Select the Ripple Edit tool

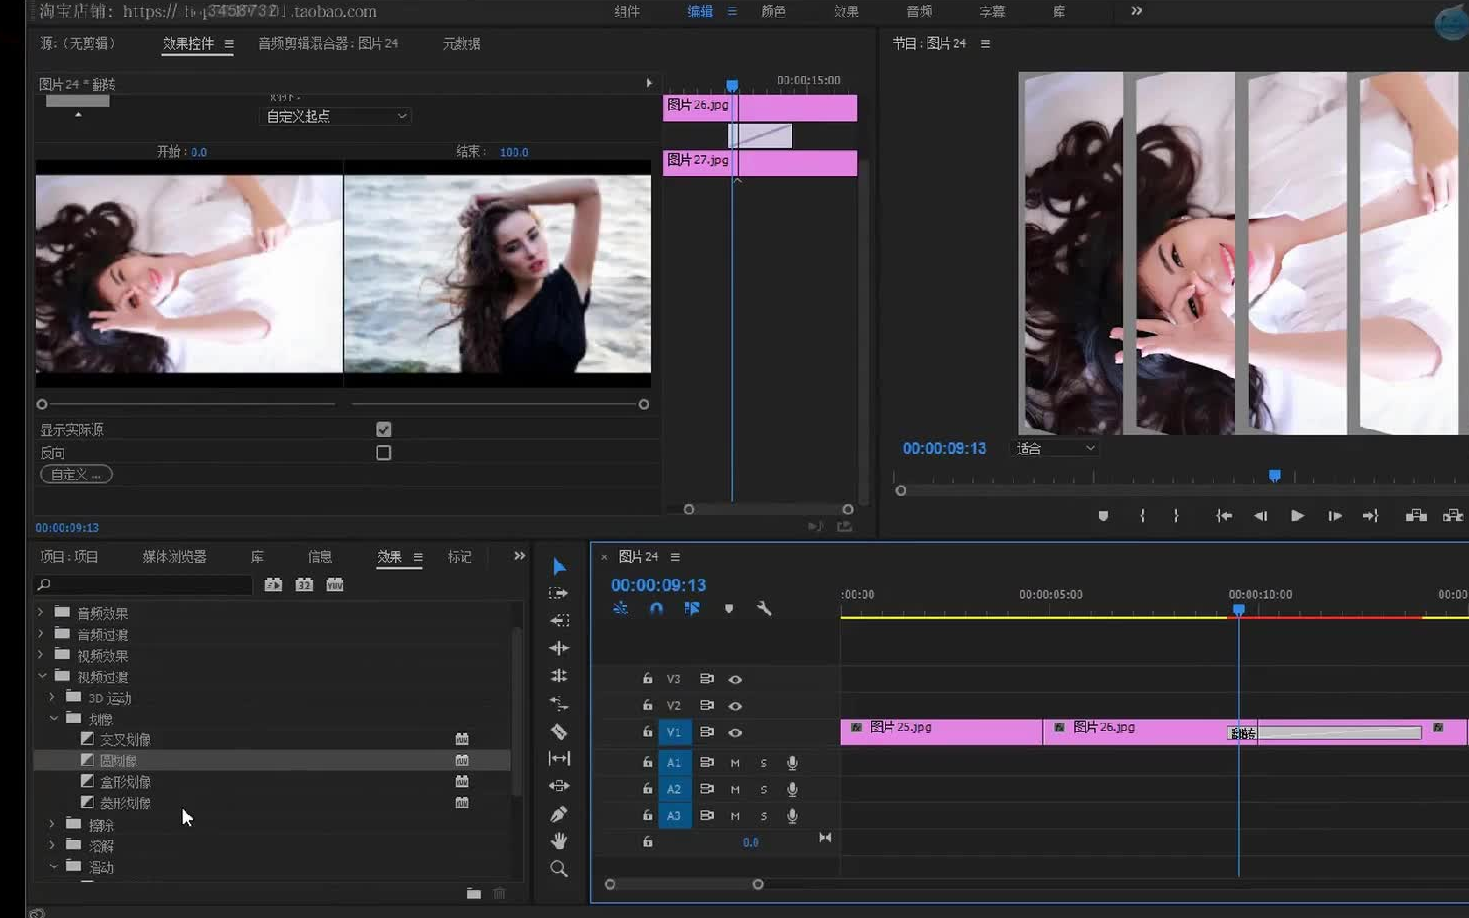559,648
